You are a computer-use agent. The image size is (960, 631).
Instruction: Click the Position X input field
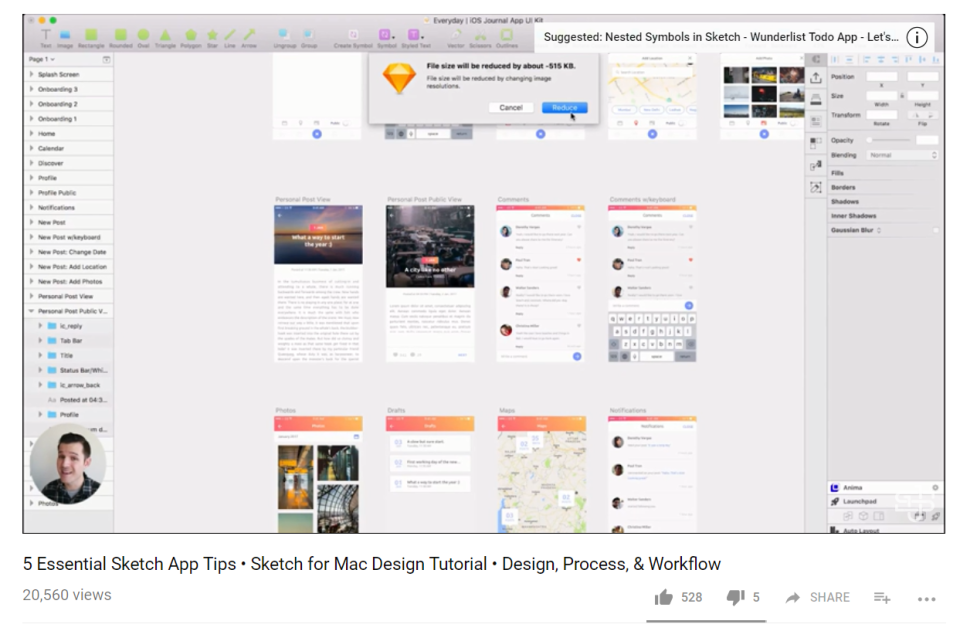click(881, 77)
